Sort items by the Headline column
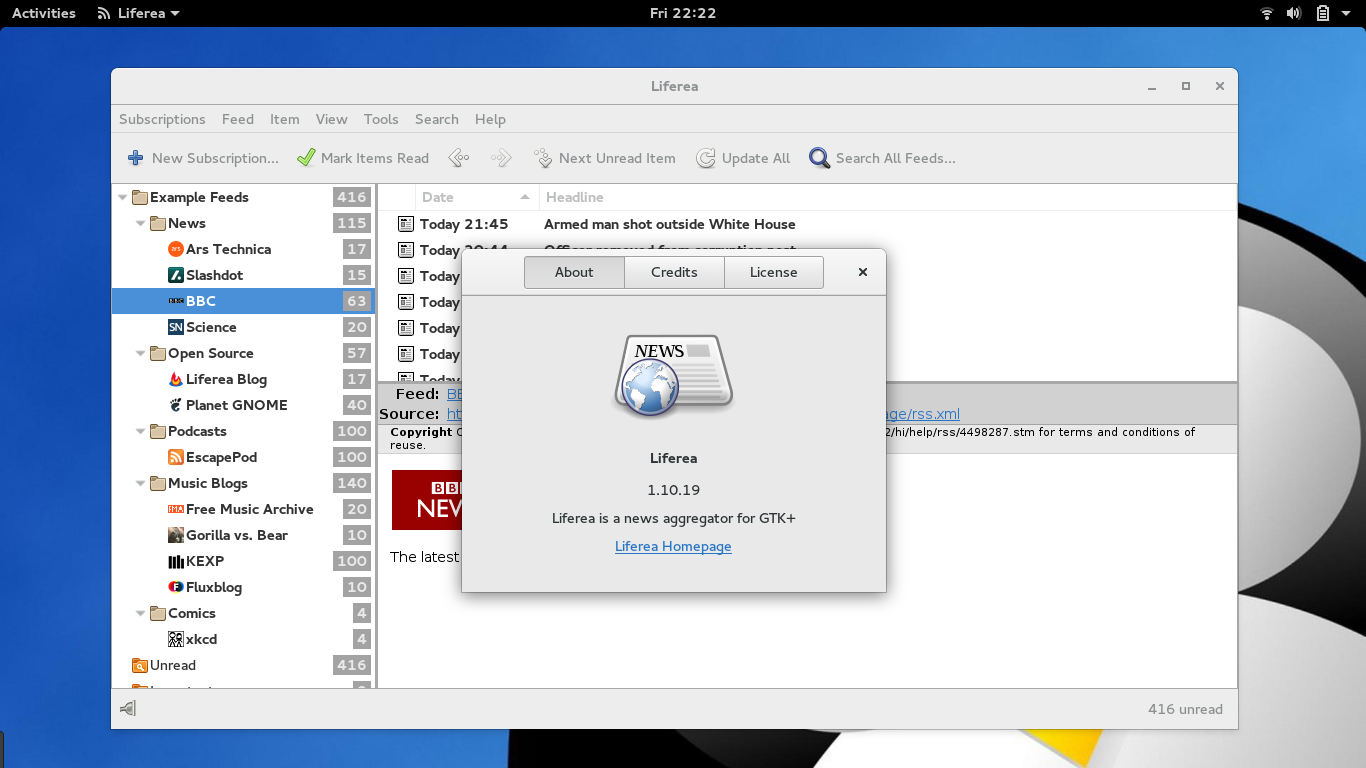The width and height of the screenshot is (1366, 768). (x=888, y=197)
